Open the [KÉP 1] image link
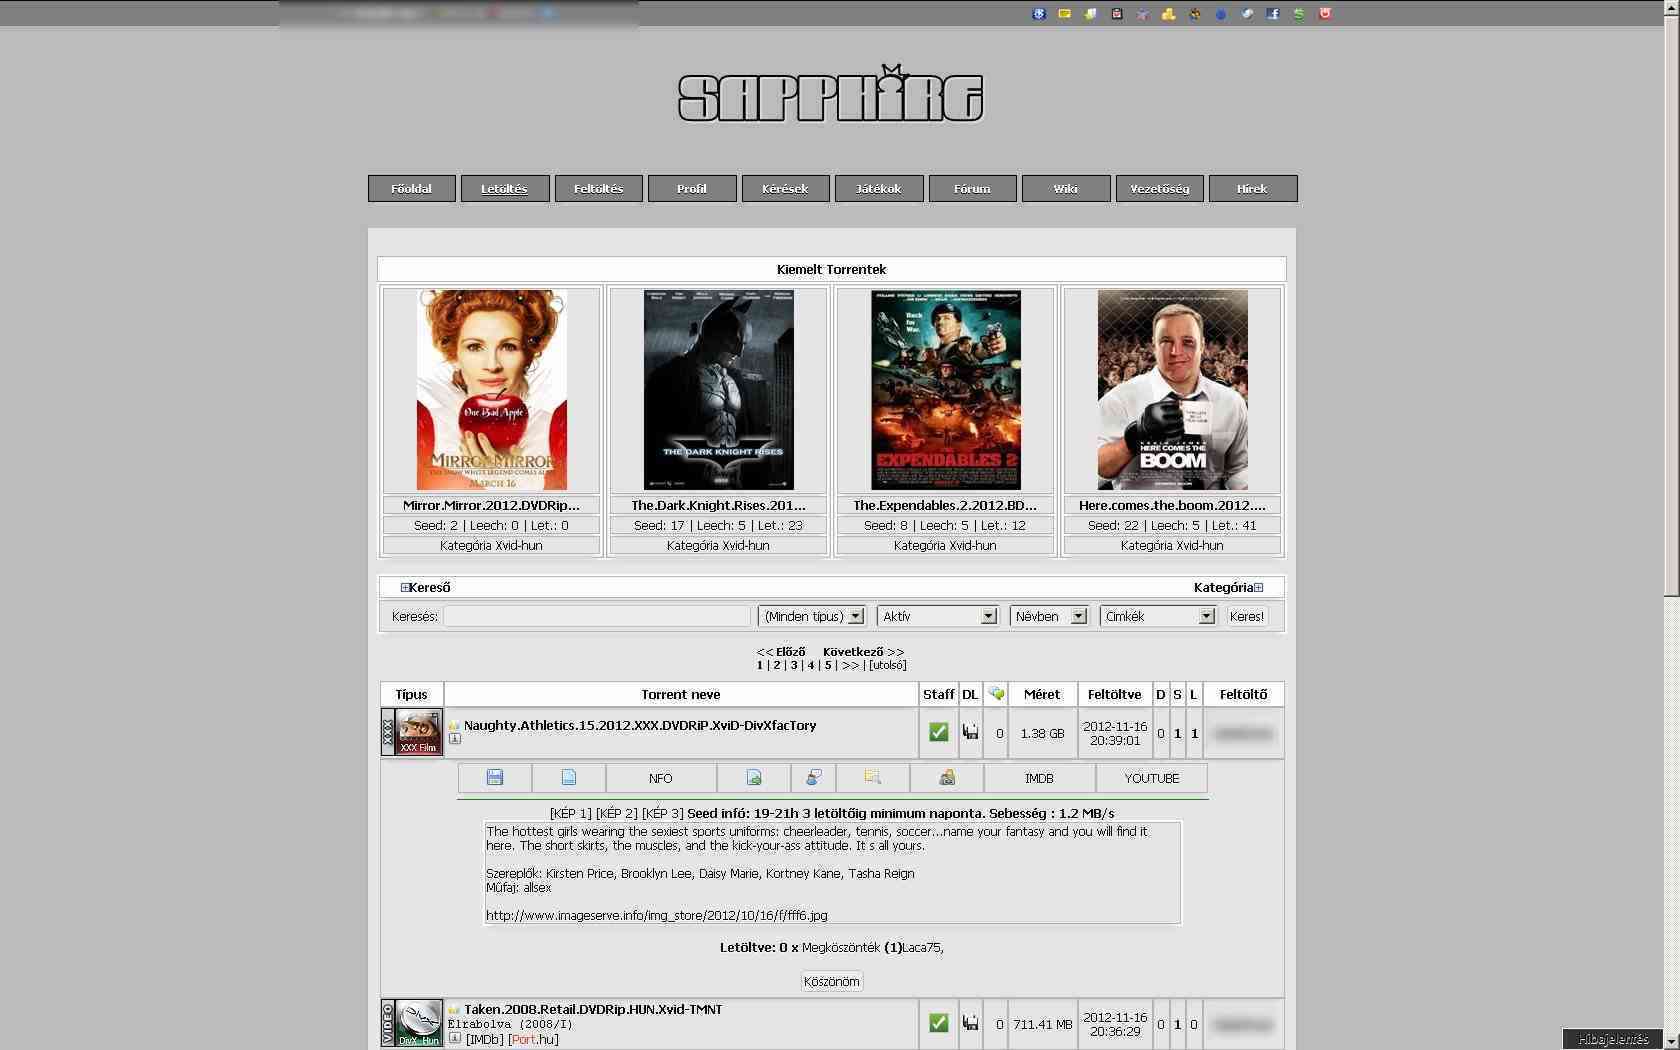This screenshot has width=1680, height=1050. pyautogui.click(x=571, y=813)
